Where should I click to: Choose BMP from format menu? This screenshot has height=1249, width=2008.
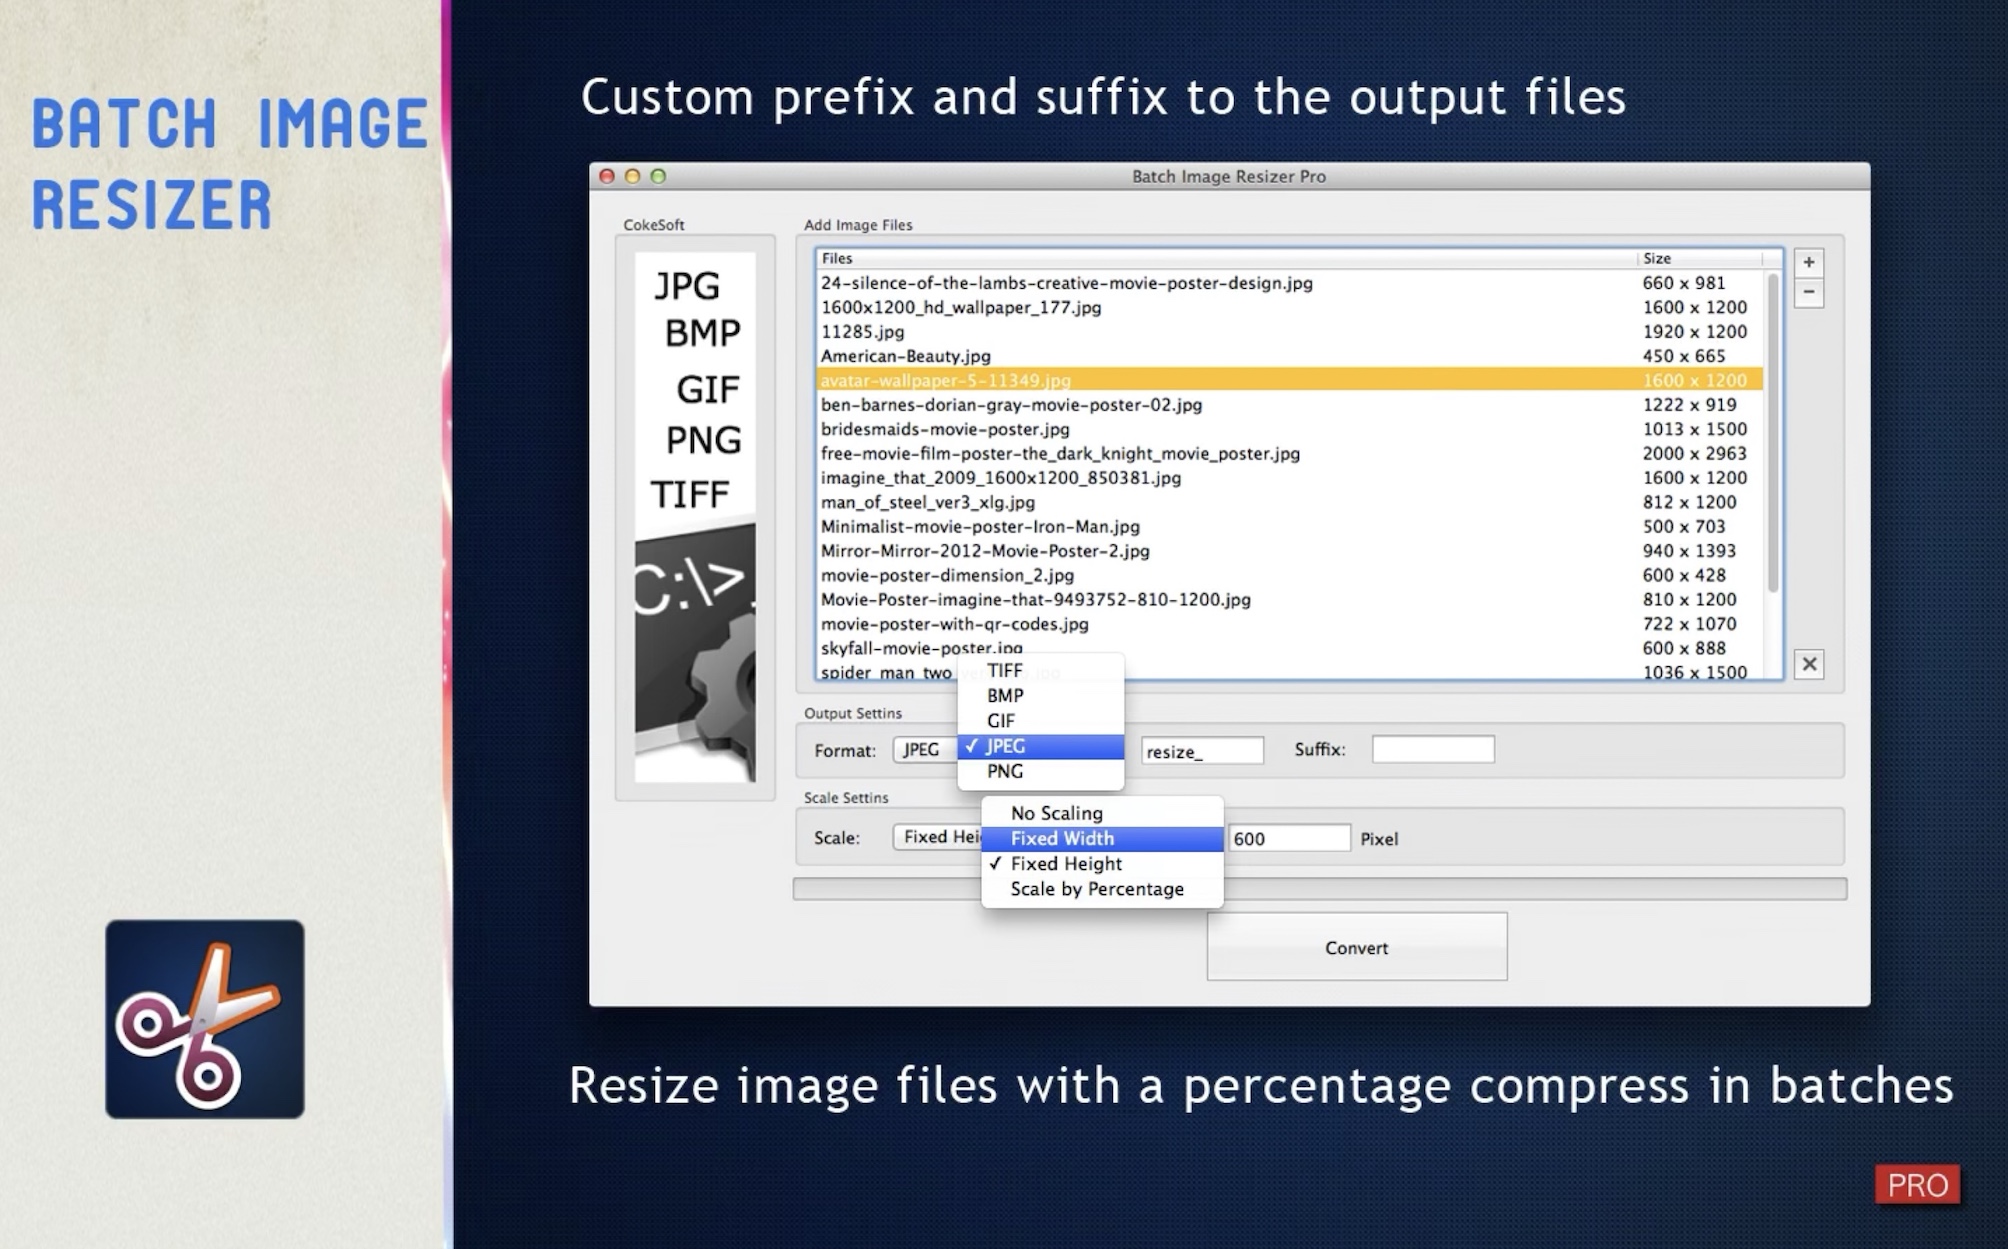click(1005, 696)
